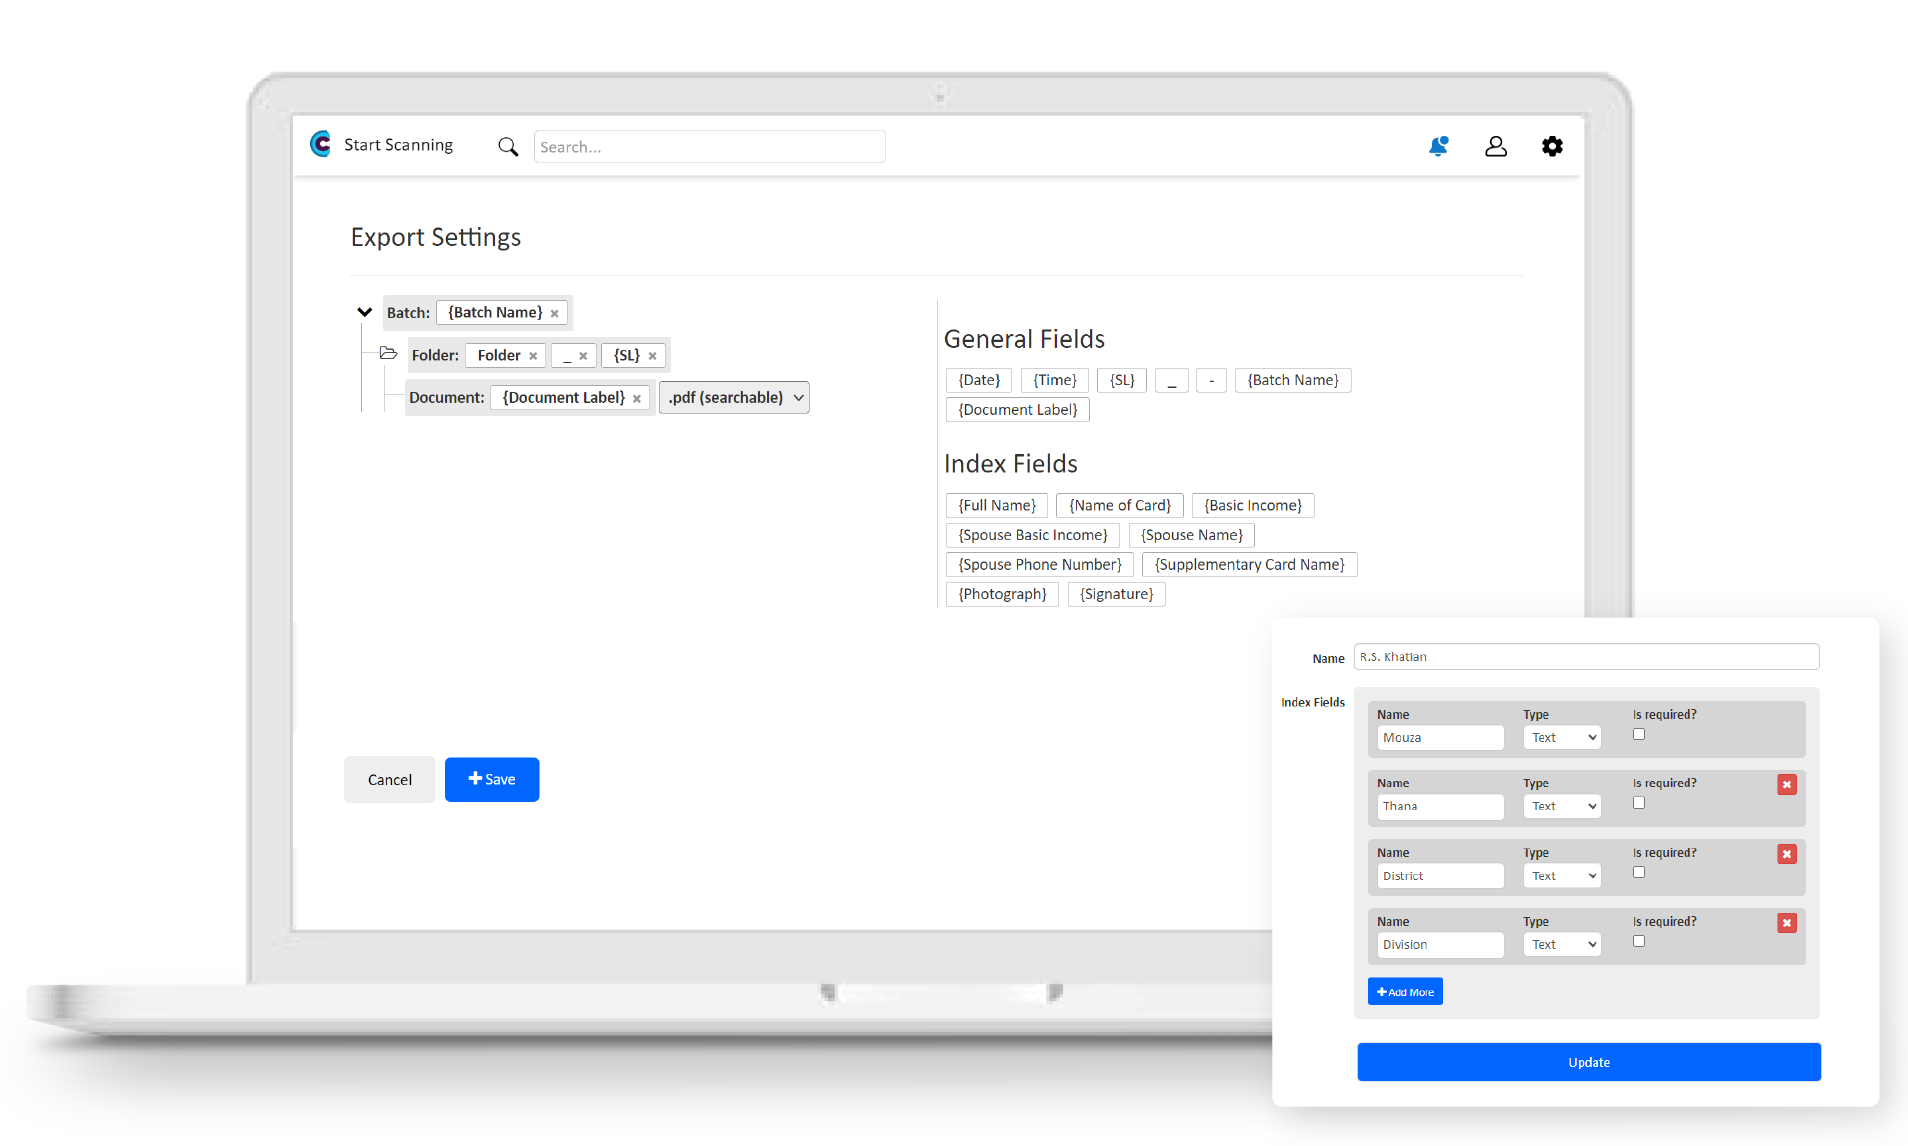Add the hyphen general field tag

coord(1211,380)
